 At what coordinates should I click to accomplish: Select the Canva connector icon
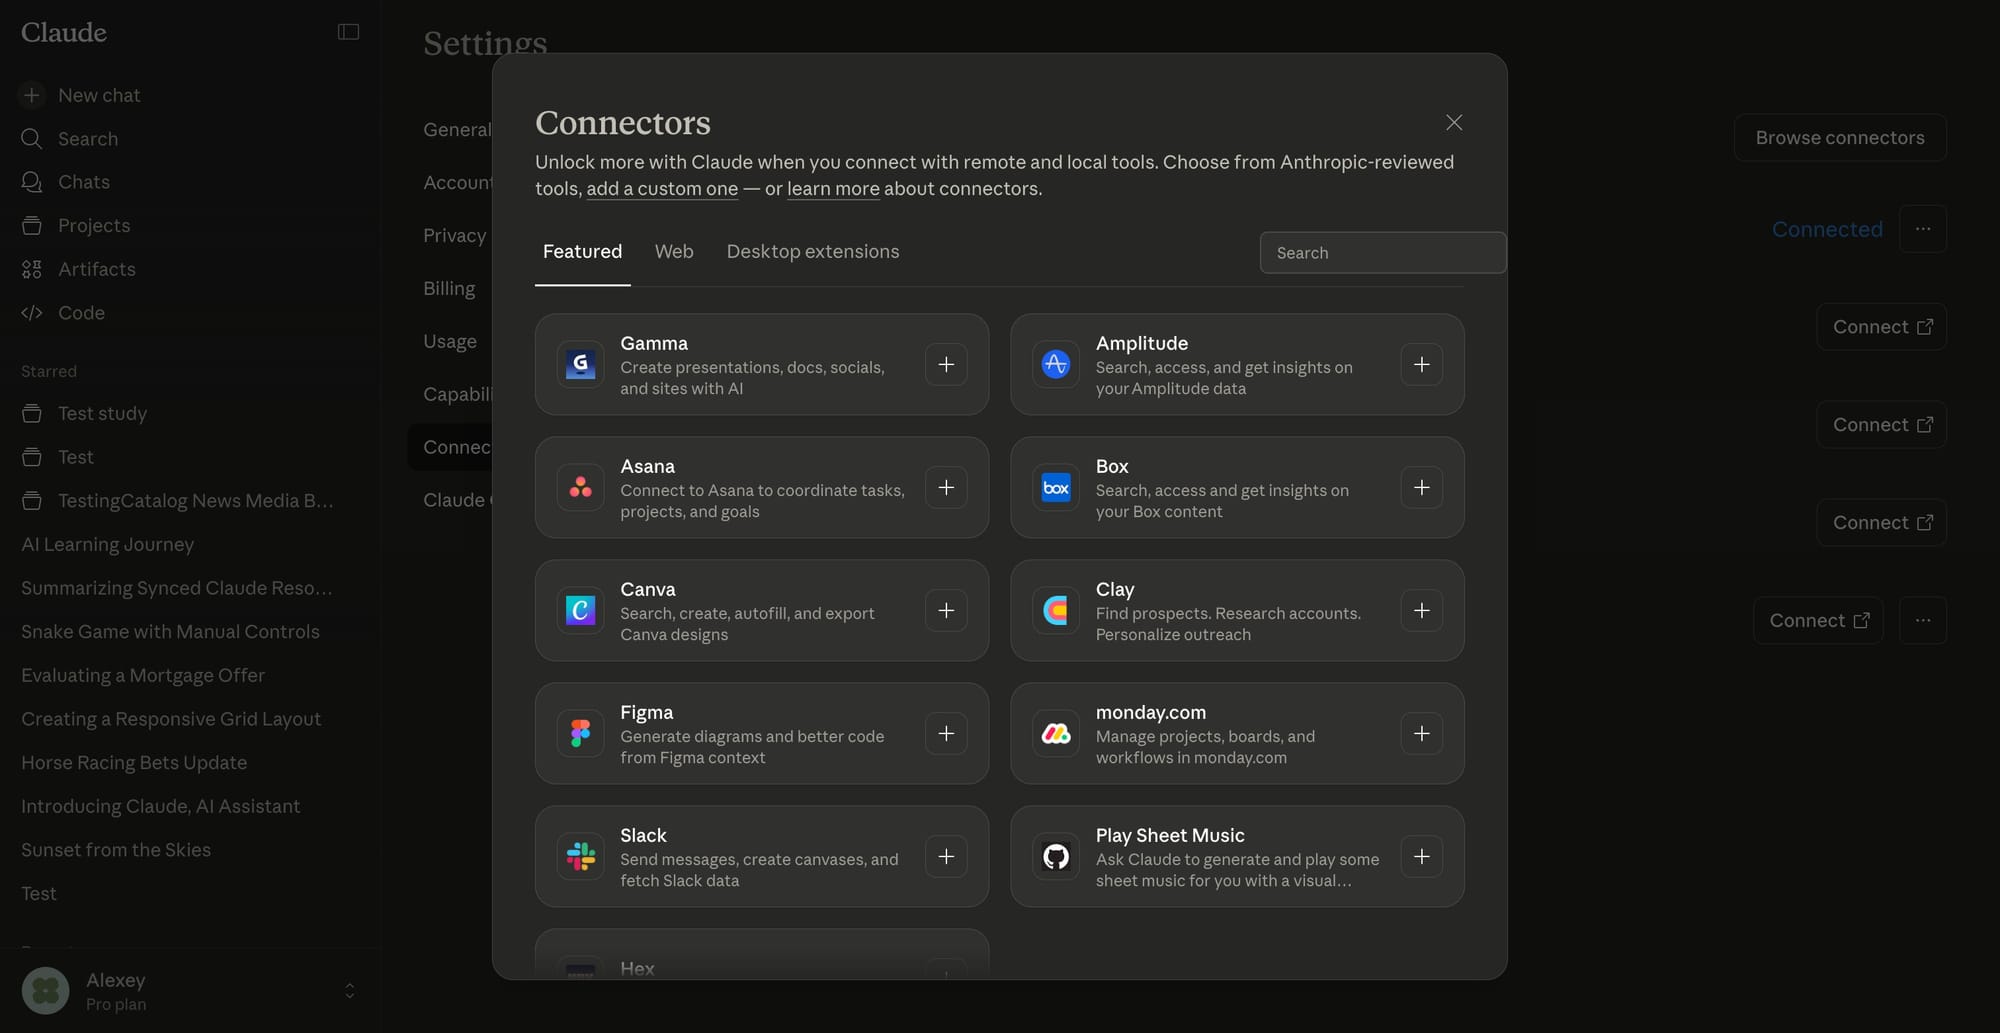(x=580, y=610)
